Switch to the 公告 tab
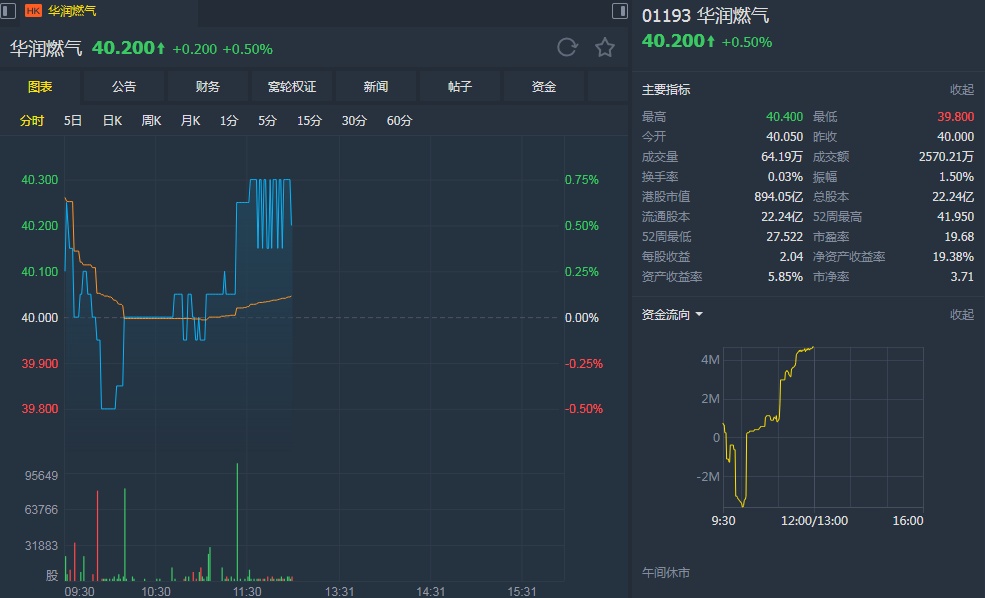Image resolution: width=985 pixels, height=598 pixels. tap(124, 87)
